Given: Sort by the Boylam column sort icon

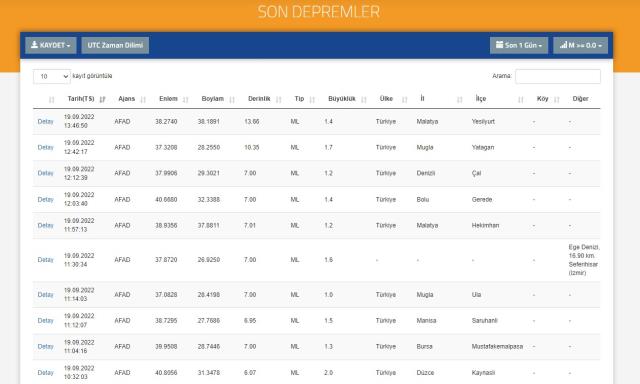Looking at the screenshot, I should tap(232, 99).
